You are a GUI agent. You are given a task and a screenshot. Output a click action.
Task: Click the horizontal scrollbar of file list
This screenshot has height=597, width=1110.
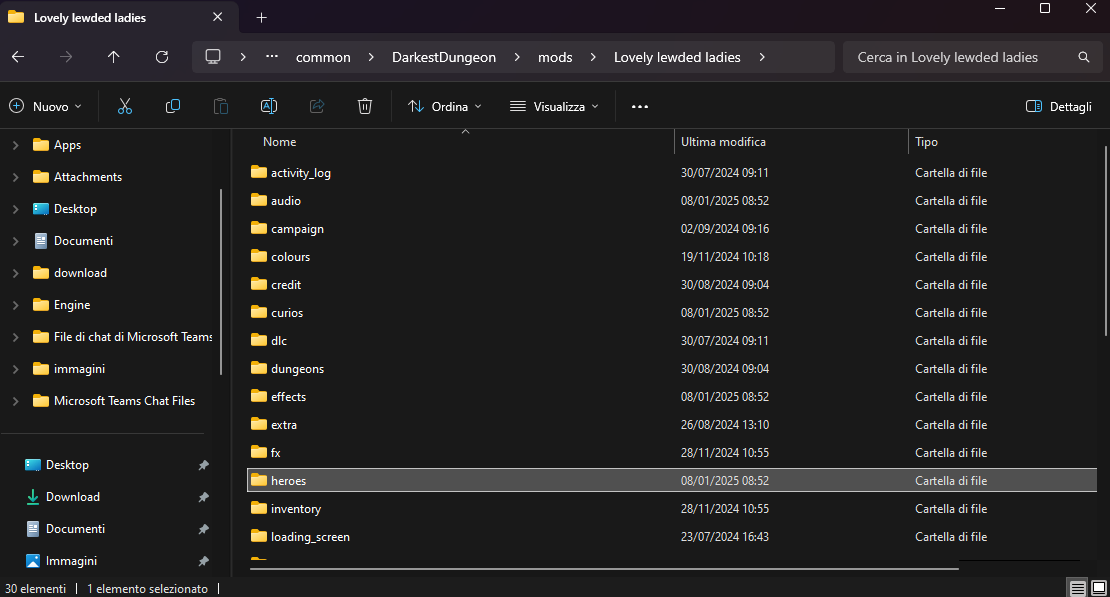click(604, 568)
